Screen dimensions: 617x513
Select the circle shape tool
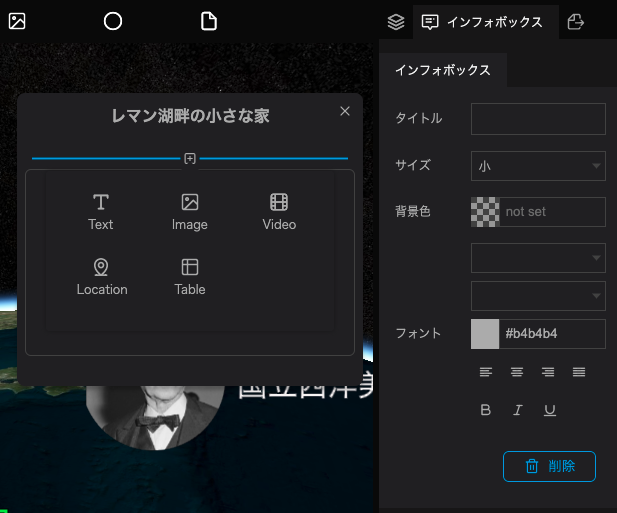coord(113,21)
